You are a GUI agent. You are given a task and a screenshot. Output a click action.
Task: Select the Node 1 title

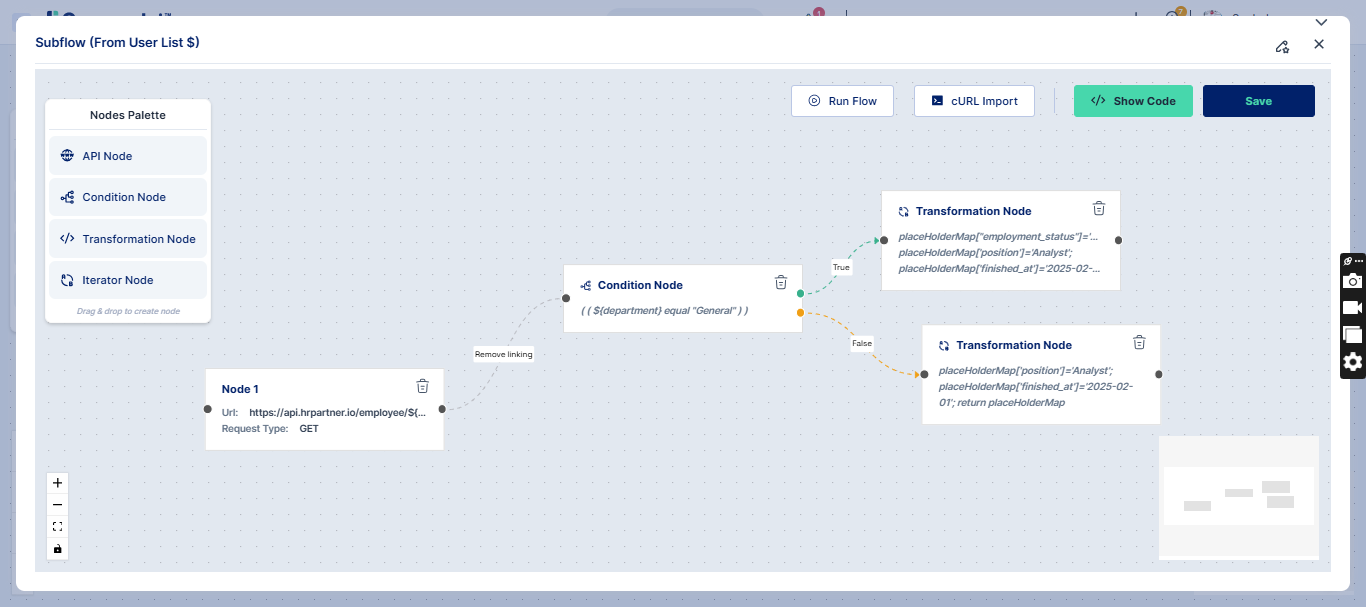pos(240,389)
